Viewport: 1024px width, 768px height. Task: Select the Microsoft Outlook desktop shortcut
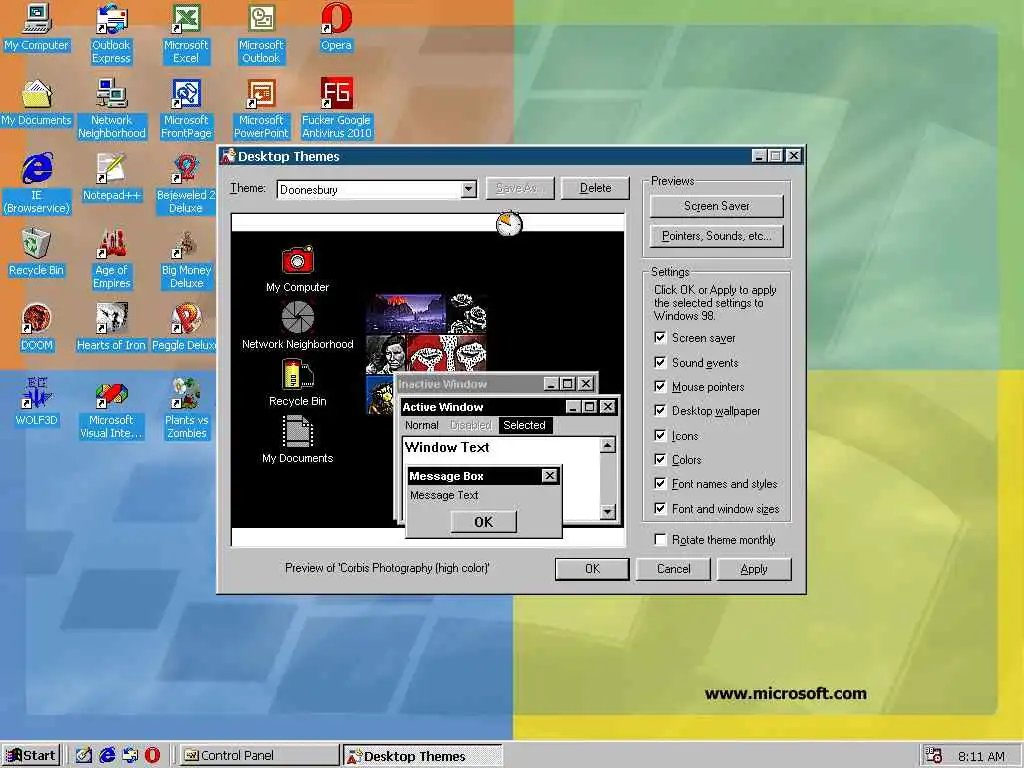(261, 34)
